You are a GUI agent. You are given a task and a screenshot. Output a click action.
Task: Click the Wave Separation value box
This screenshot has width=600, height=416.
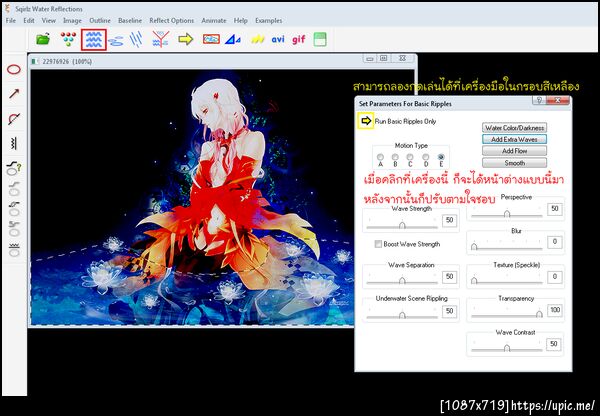450,277
